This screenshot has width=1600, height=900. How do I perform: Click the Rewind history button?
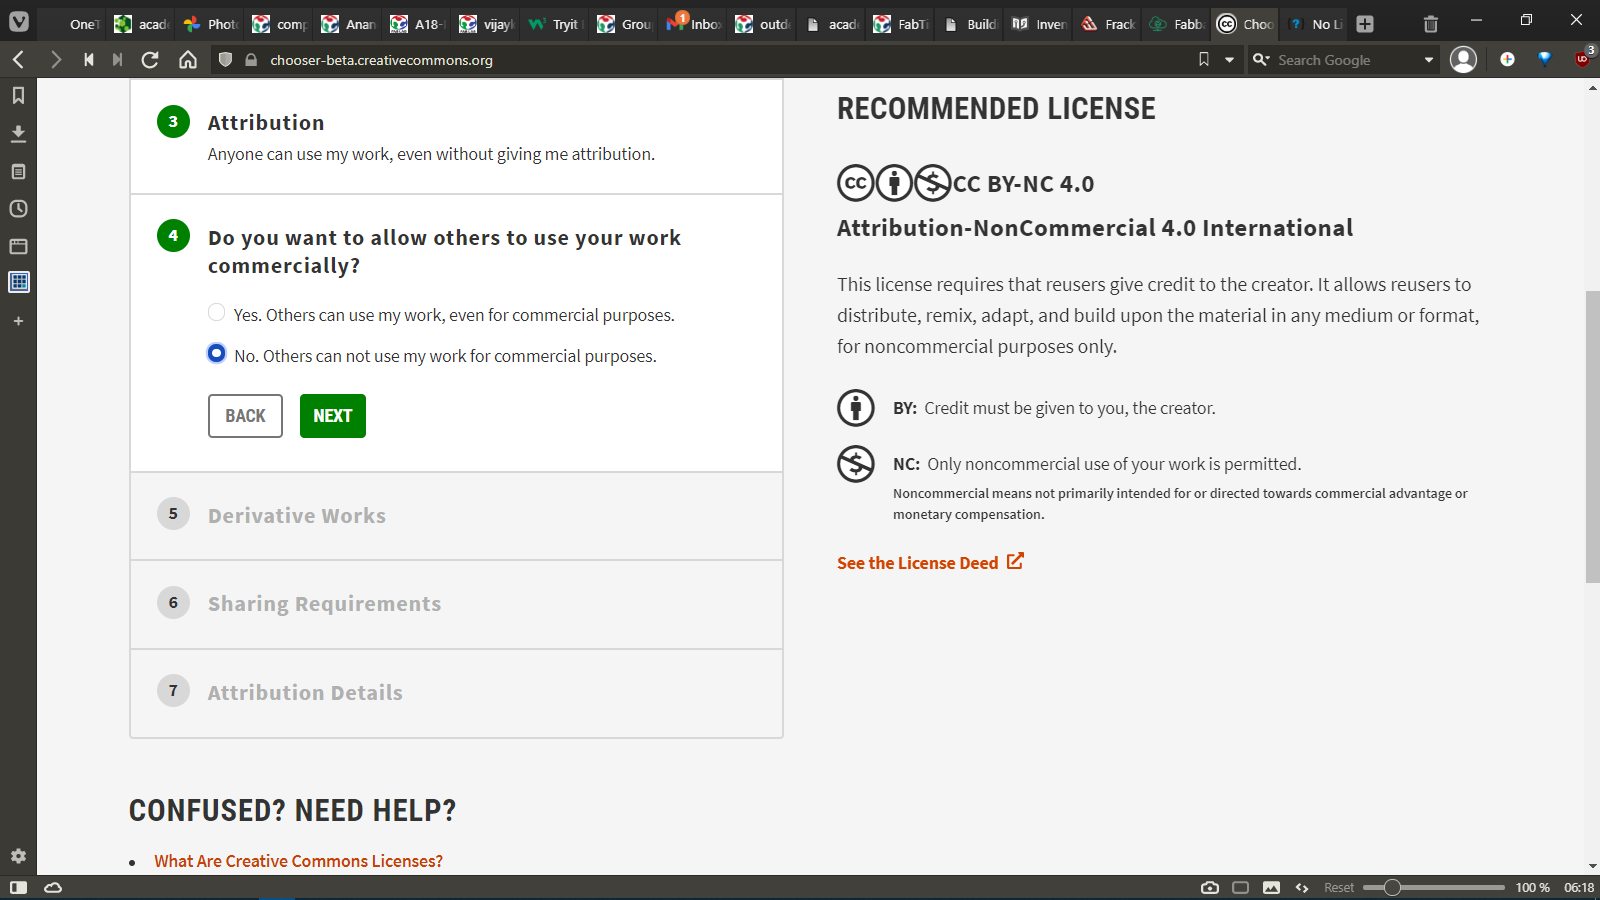89,60
